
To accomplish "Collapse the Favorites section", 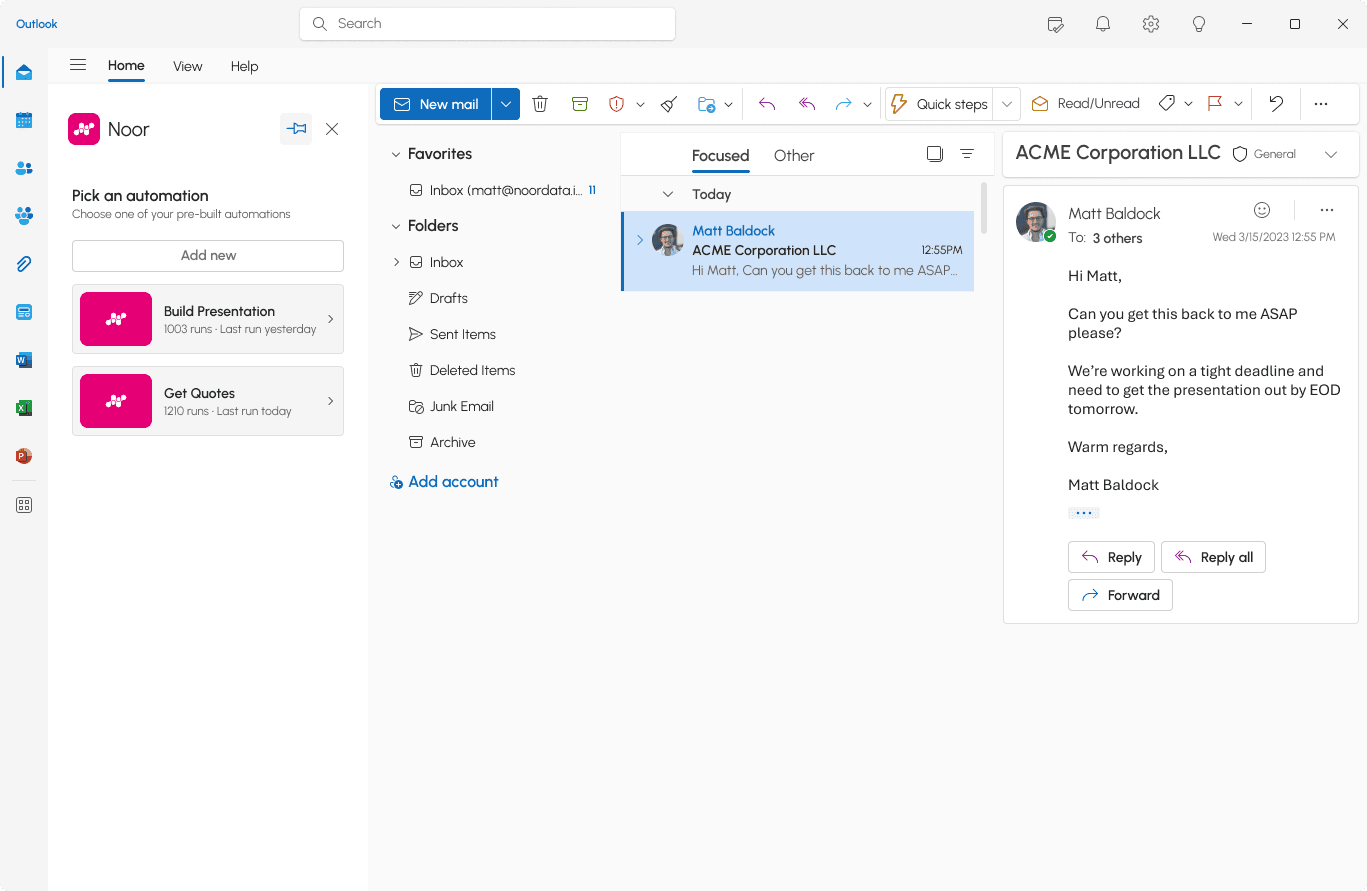I will [396, 154].
